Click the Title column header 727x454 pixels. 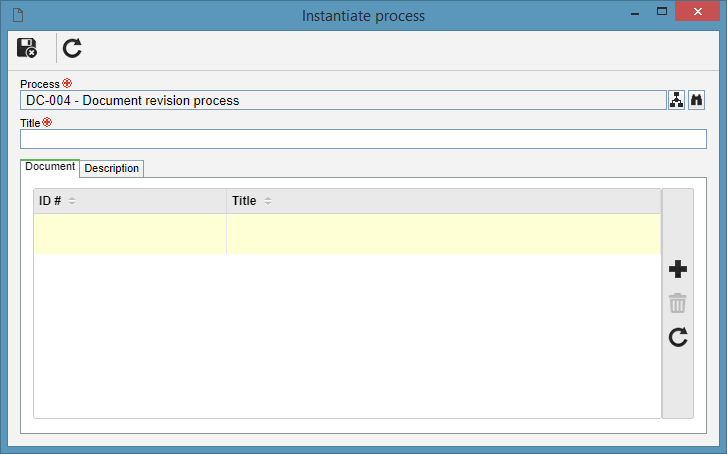click(x=444, y=201)
